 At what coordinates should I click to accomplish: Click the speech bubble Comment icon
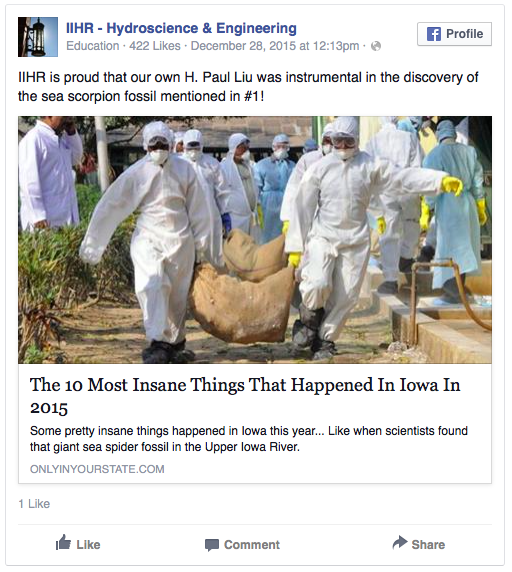pyautogui.click(x=212, y=545)
